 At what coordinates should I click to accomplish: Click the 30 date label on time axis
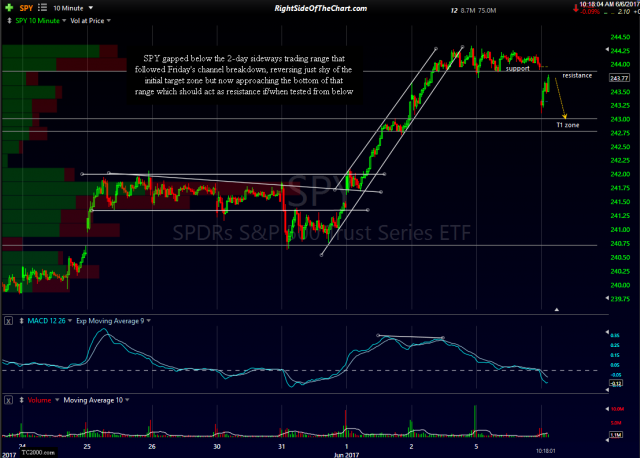pos(217,447)
